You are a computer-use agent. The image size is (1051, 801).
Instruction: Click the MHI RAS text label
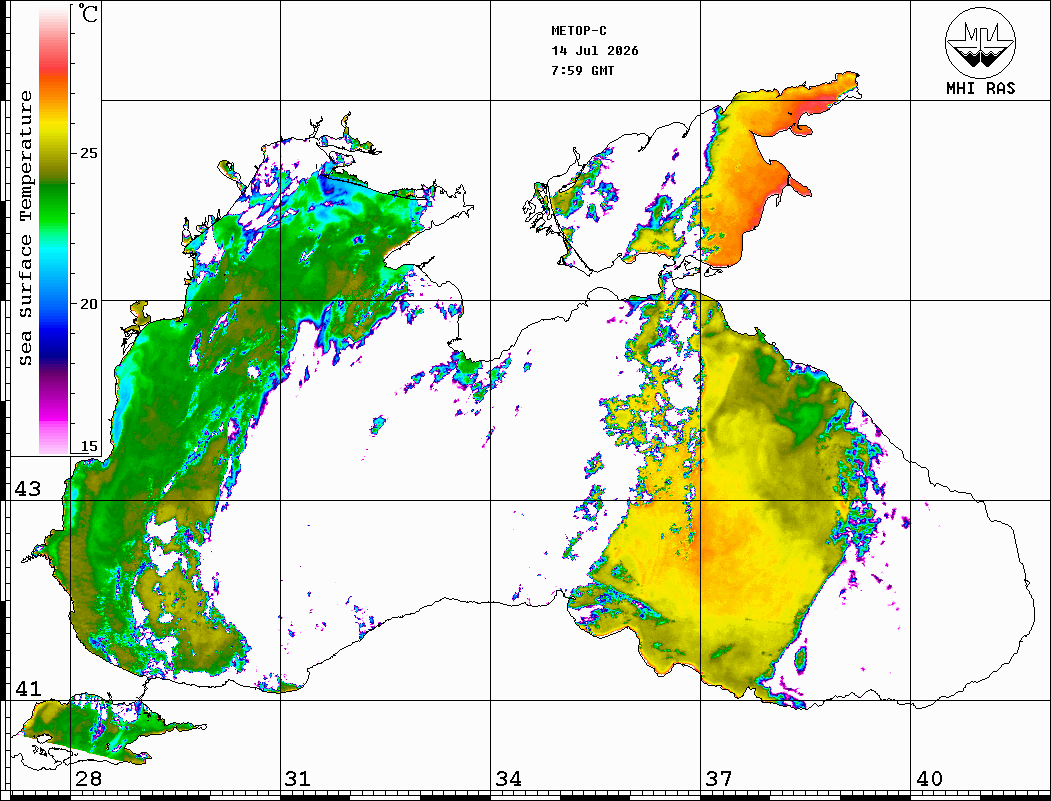[x=981, y=88]
